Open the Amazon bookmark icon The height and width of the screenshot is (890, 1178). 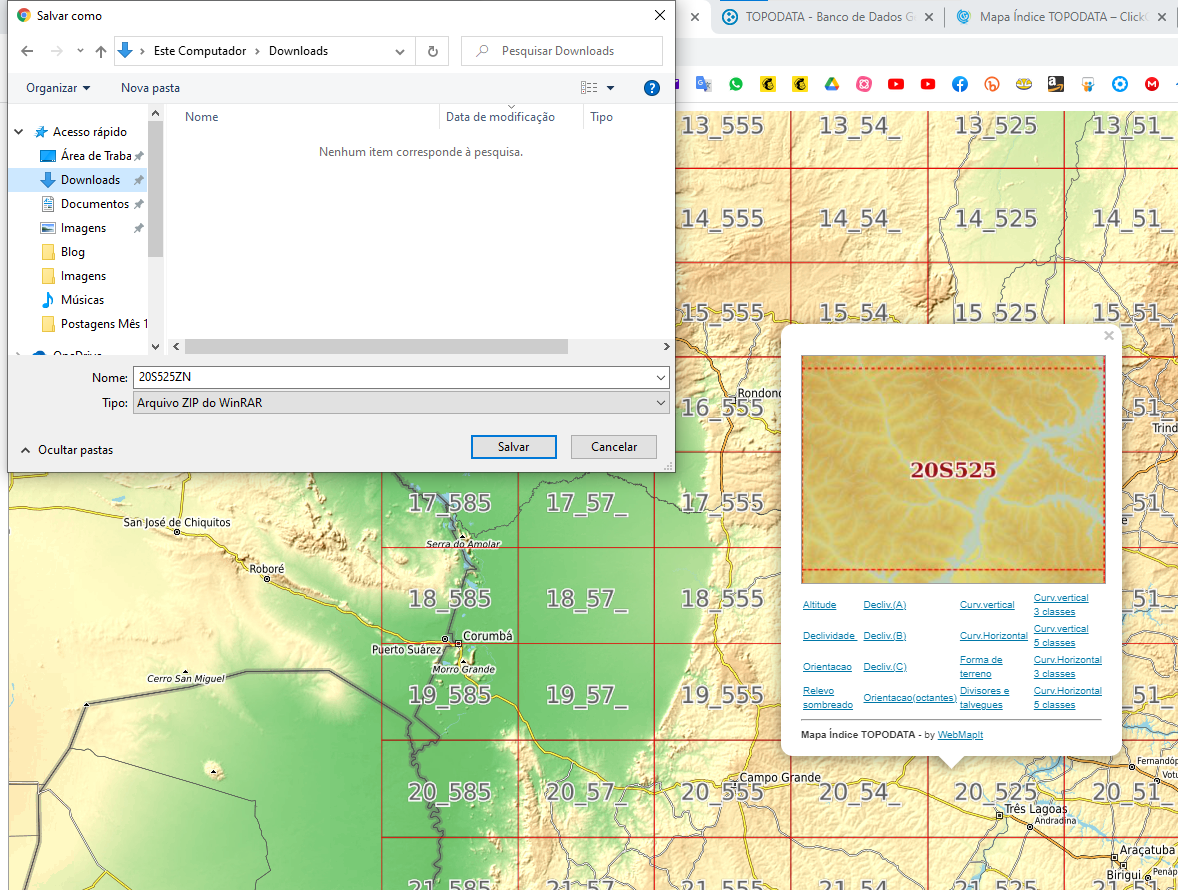pos(1056,84)
